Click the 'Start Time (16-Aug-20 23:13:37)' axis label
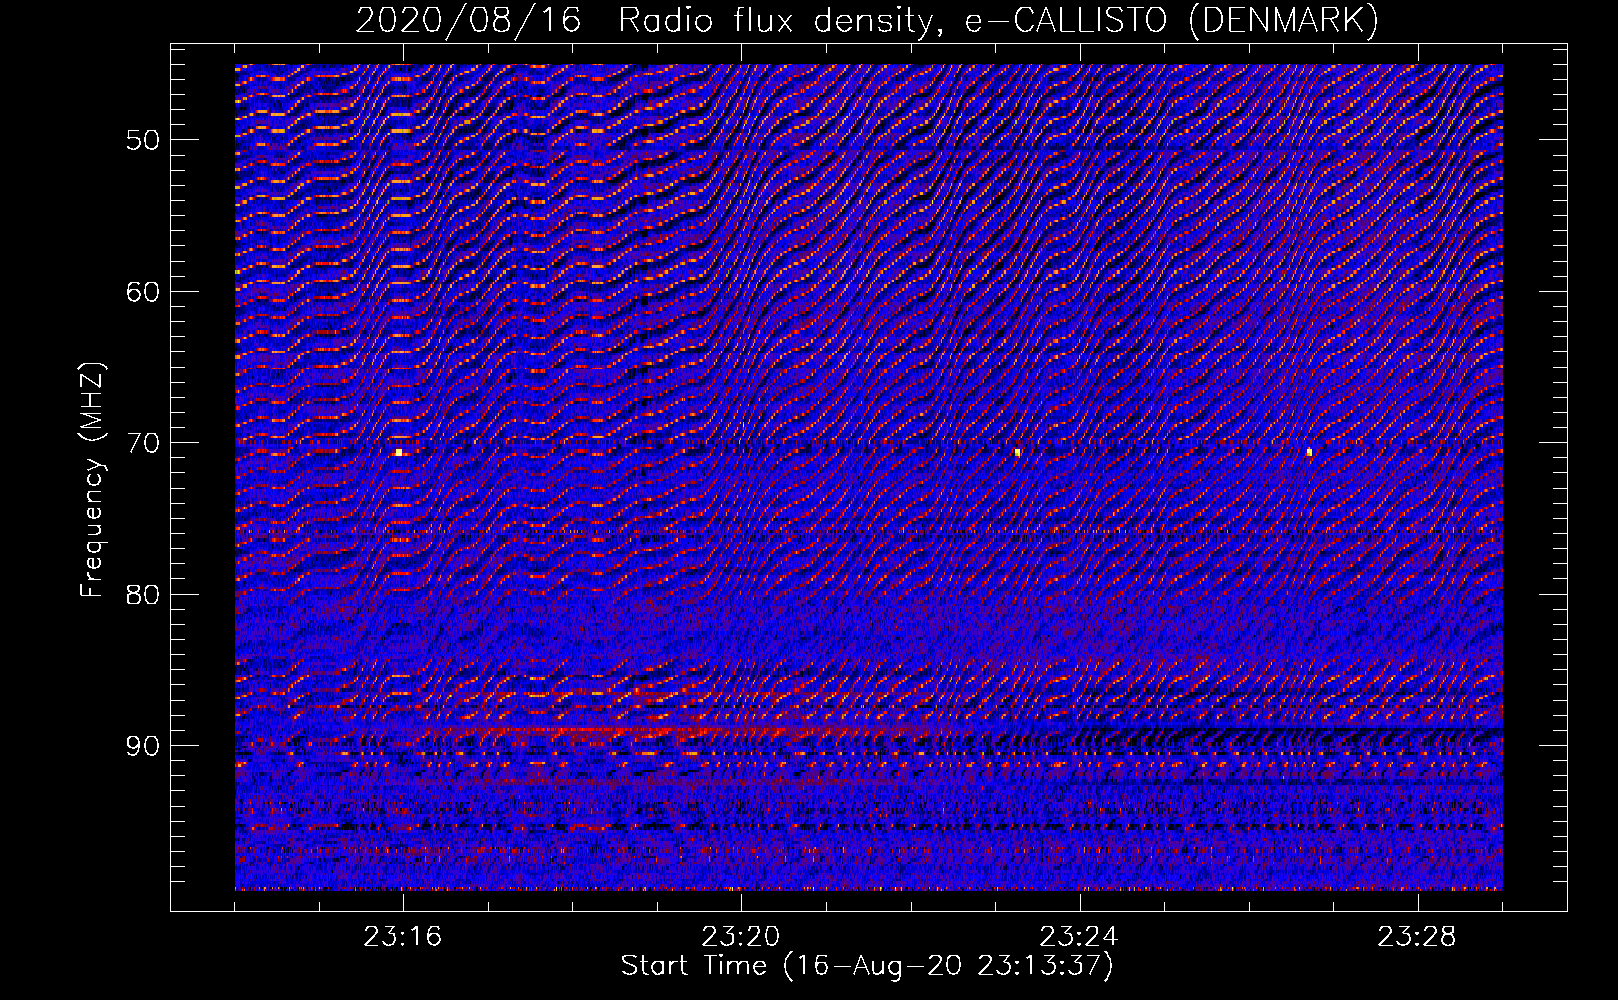The image size is (1618, 1000). click(867, 966)
